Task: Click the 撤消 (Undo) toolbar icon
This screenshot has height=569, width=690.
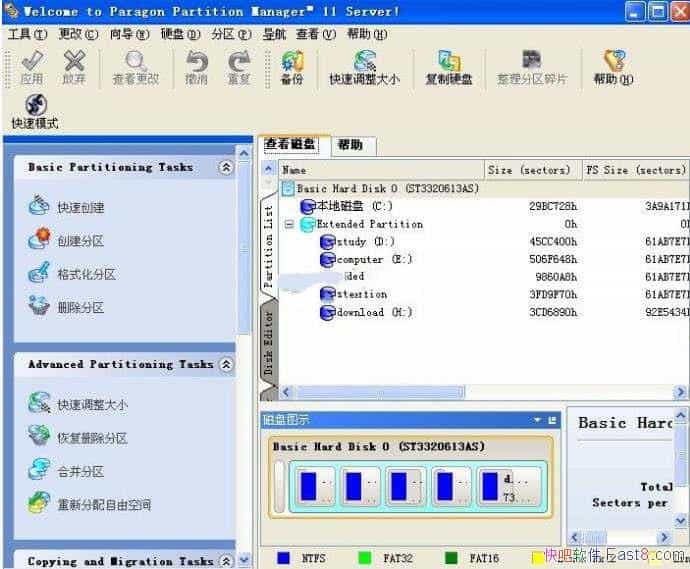Action: point(197,67)
